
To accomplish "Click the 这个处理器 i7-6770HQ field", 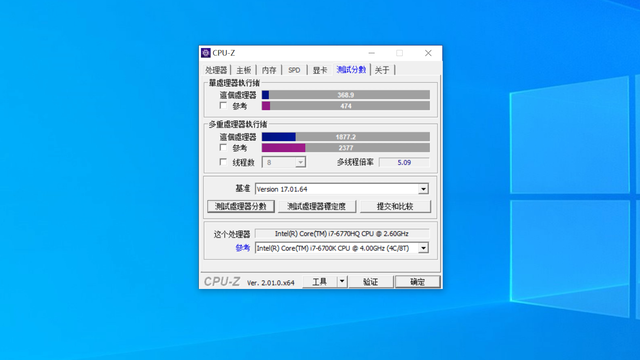I will point(342,233).
